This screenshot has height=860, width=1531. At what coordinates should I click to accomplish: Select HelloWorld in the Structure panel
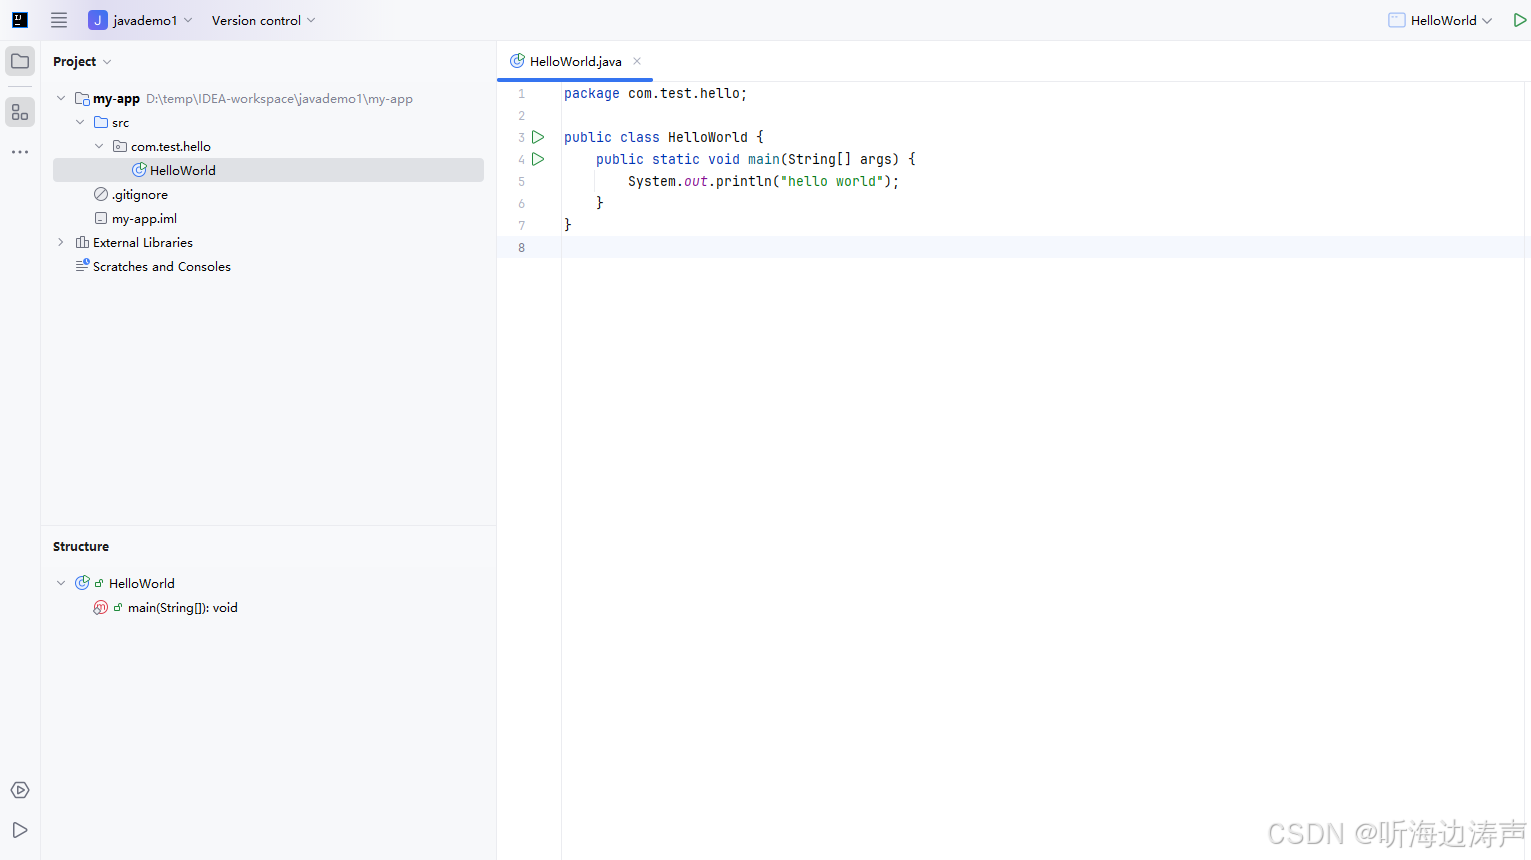[x=142, y=583]
